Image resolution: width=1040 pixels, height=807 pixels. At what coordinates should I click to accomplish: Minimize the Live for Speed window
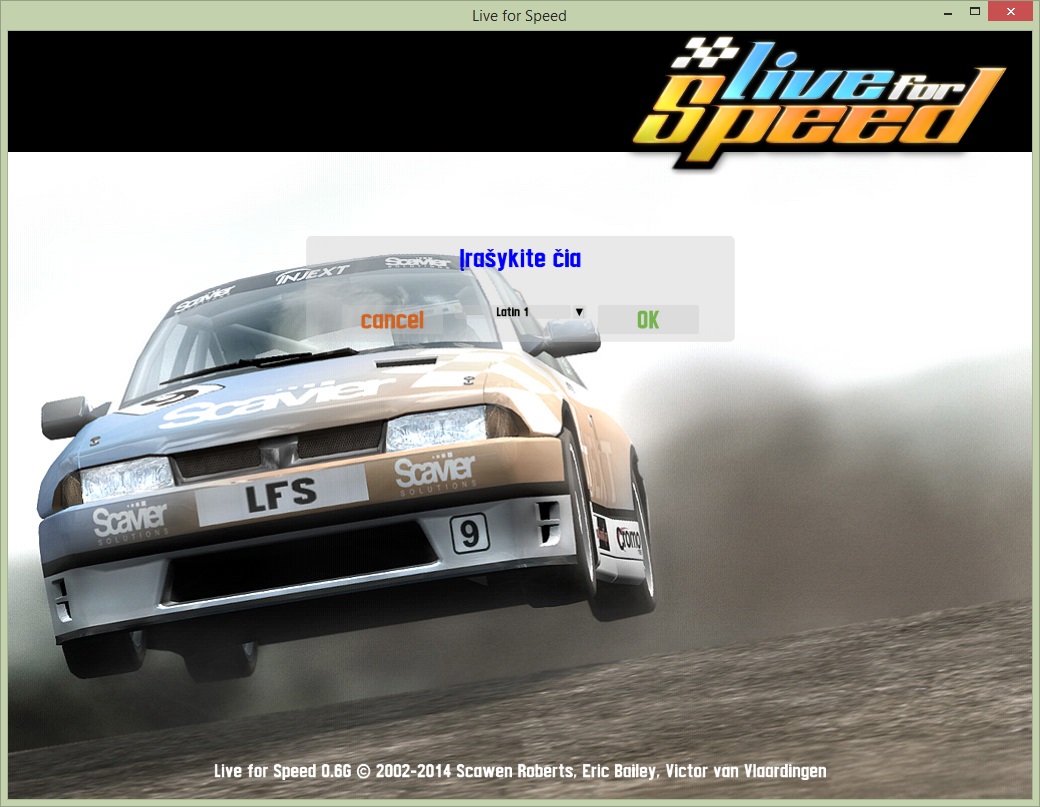948,13
